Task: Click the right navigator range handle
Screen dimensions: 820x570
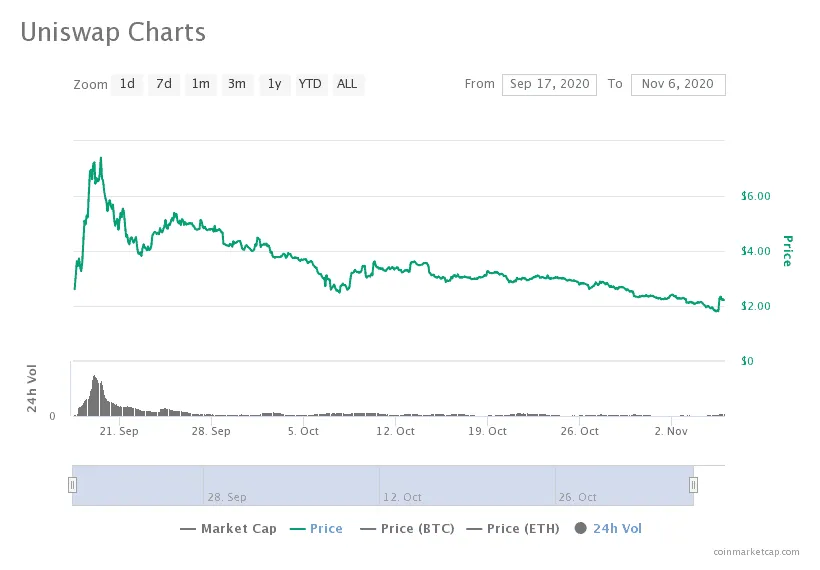Action: point(693,485)
